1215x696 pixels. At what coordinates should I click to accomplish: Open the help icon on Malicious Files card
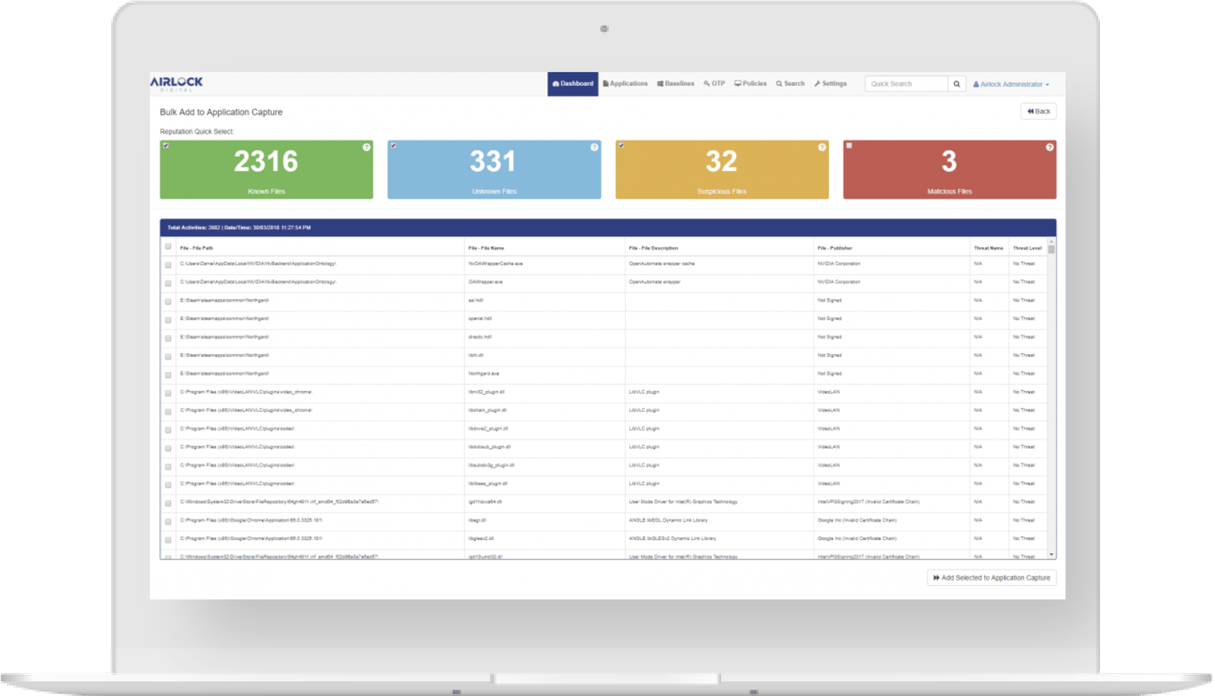point(1050,147)
